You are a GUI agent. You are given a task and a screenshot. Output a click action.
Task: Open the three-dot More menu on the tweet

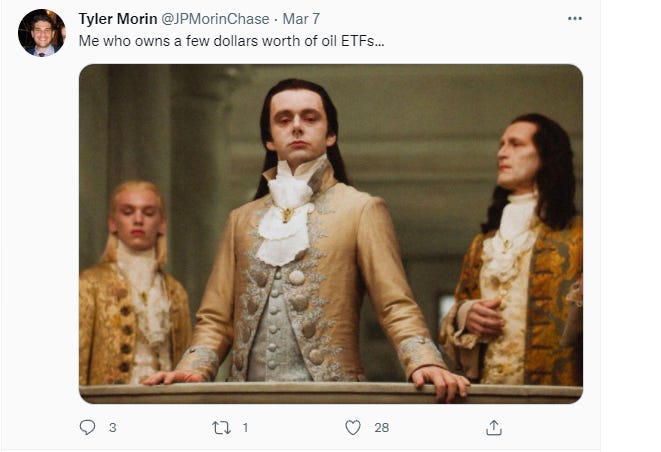coord(575,19)
